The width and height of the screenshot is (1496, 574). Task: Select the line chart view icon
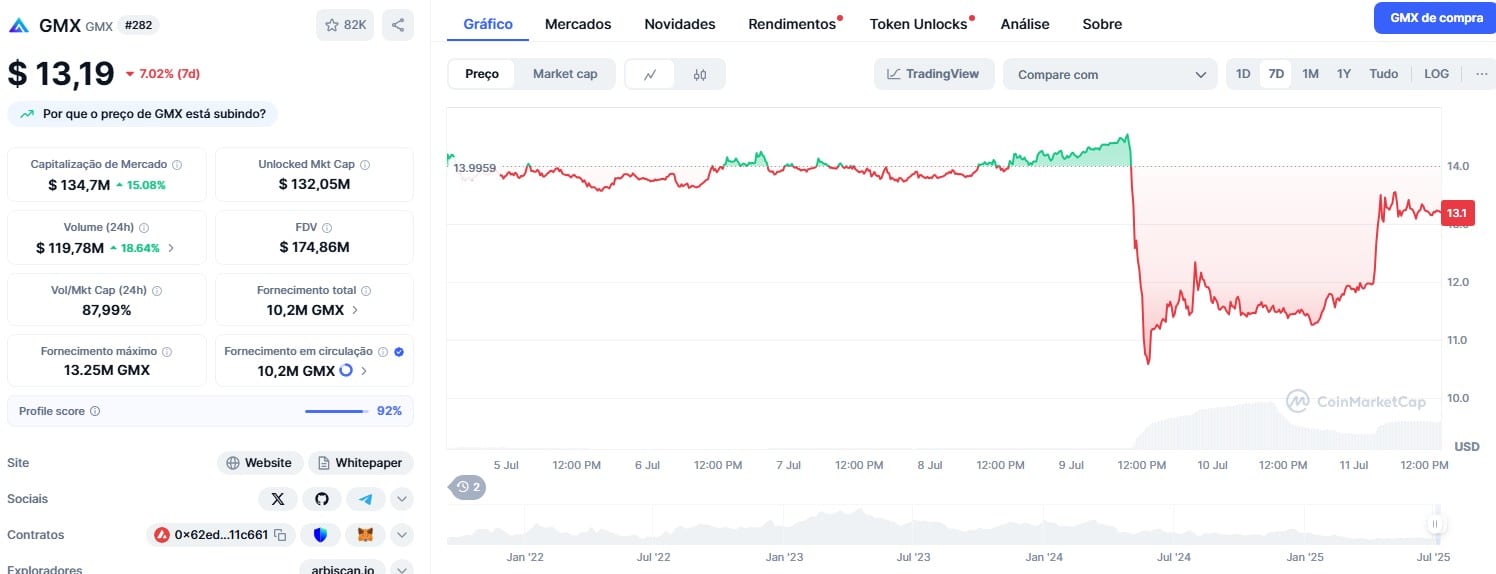coord(651,74)
